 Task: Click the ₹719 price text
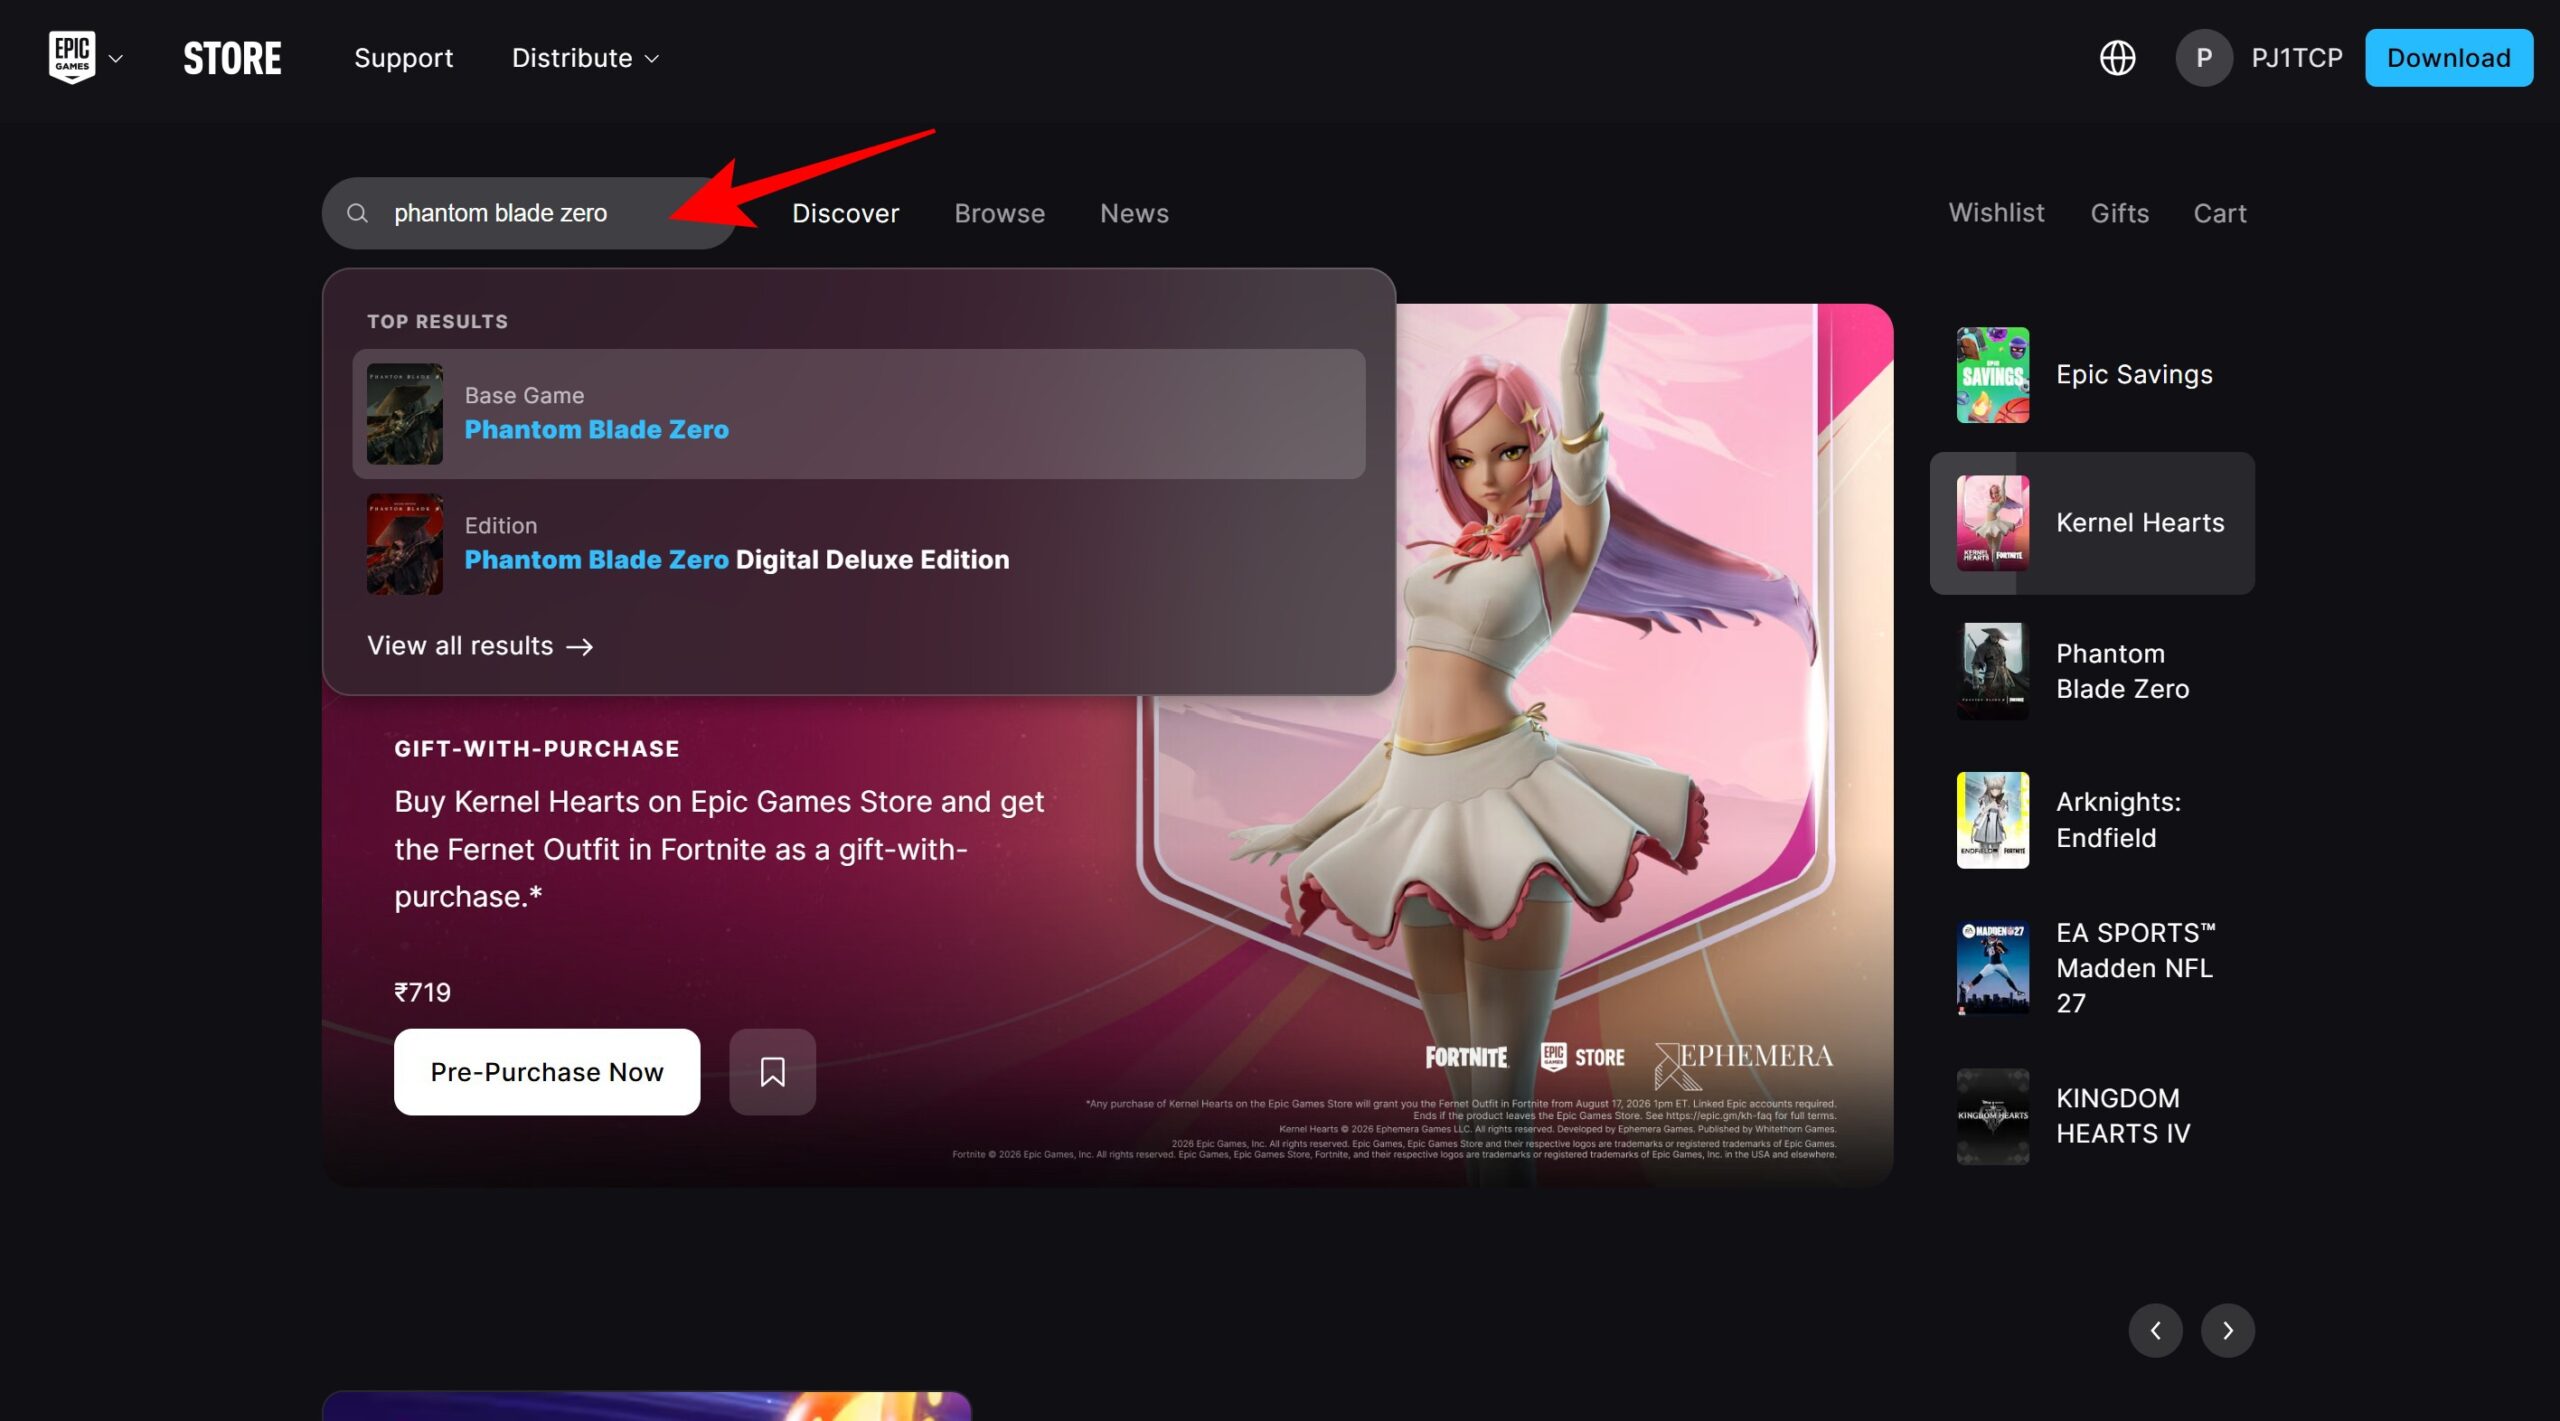tap(422, 992)
